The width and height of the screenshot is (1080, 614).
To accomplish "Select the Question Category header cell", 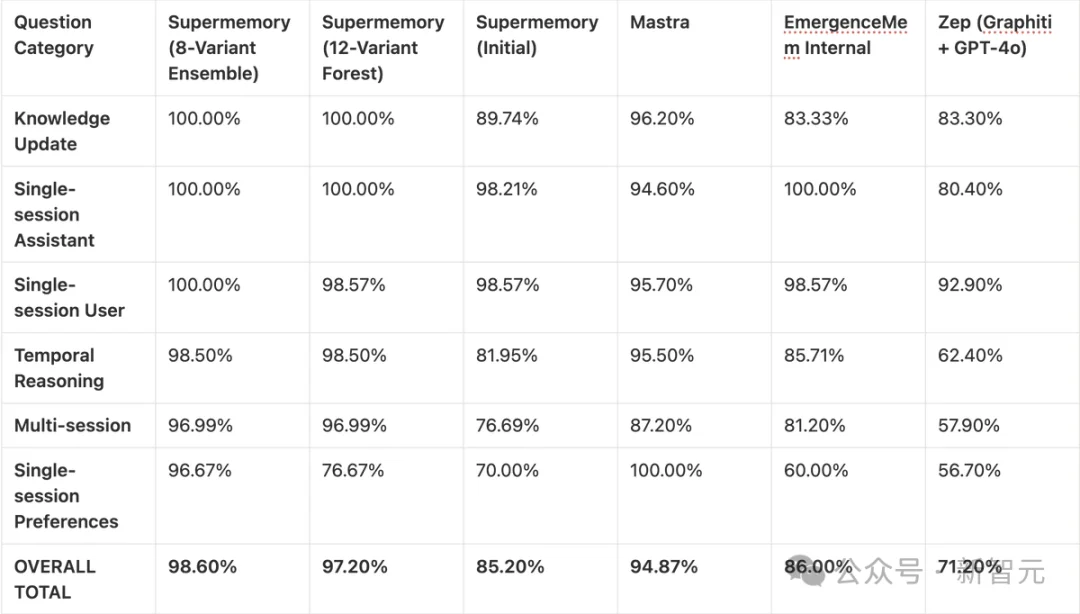I will click(x=53, y=35).
